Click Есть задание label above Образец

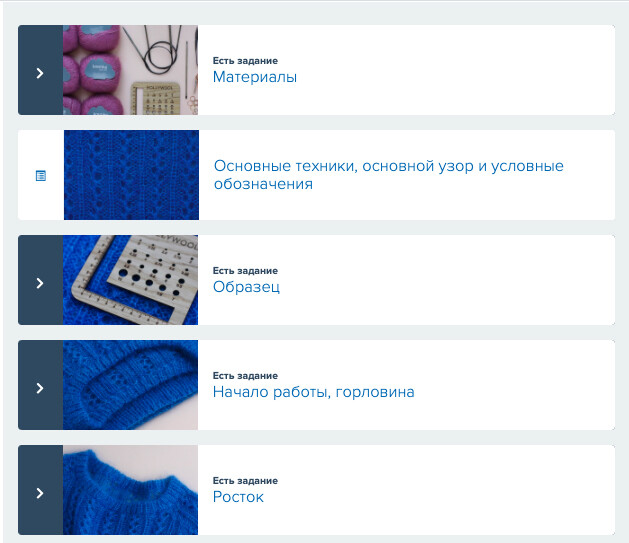pyautogui.click(x=245, y=271)
